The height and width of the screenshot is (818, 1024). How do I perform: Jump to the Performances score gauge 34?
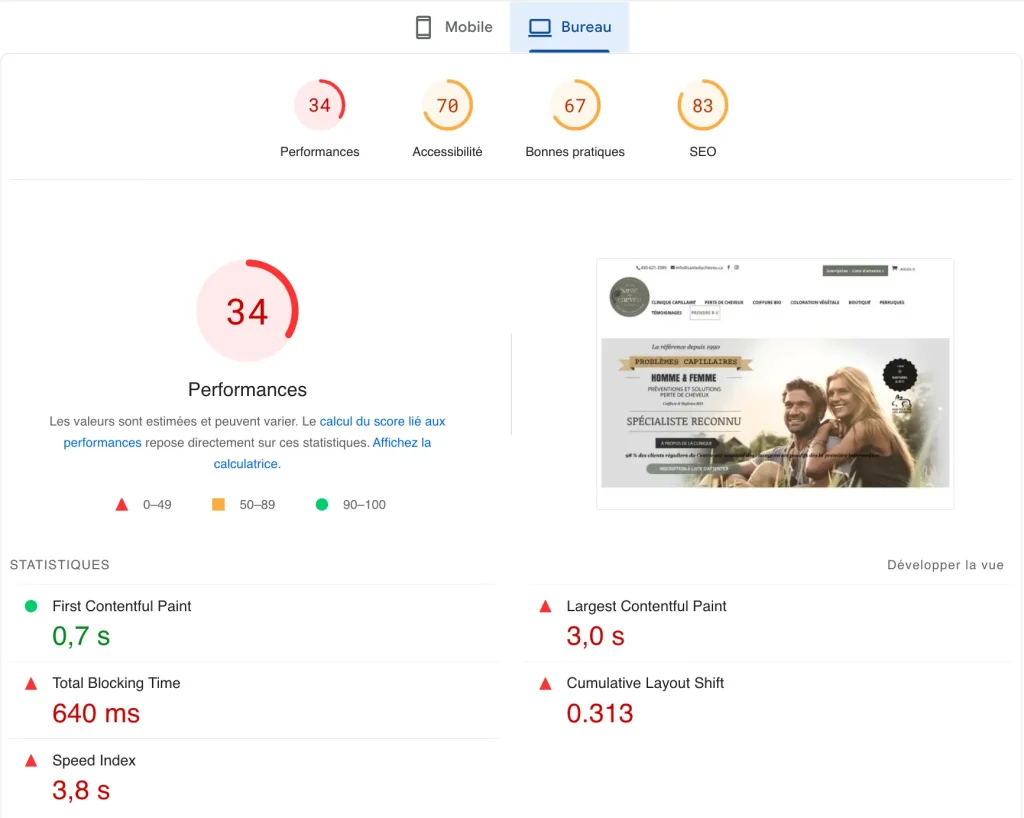(x=319, y=106)
